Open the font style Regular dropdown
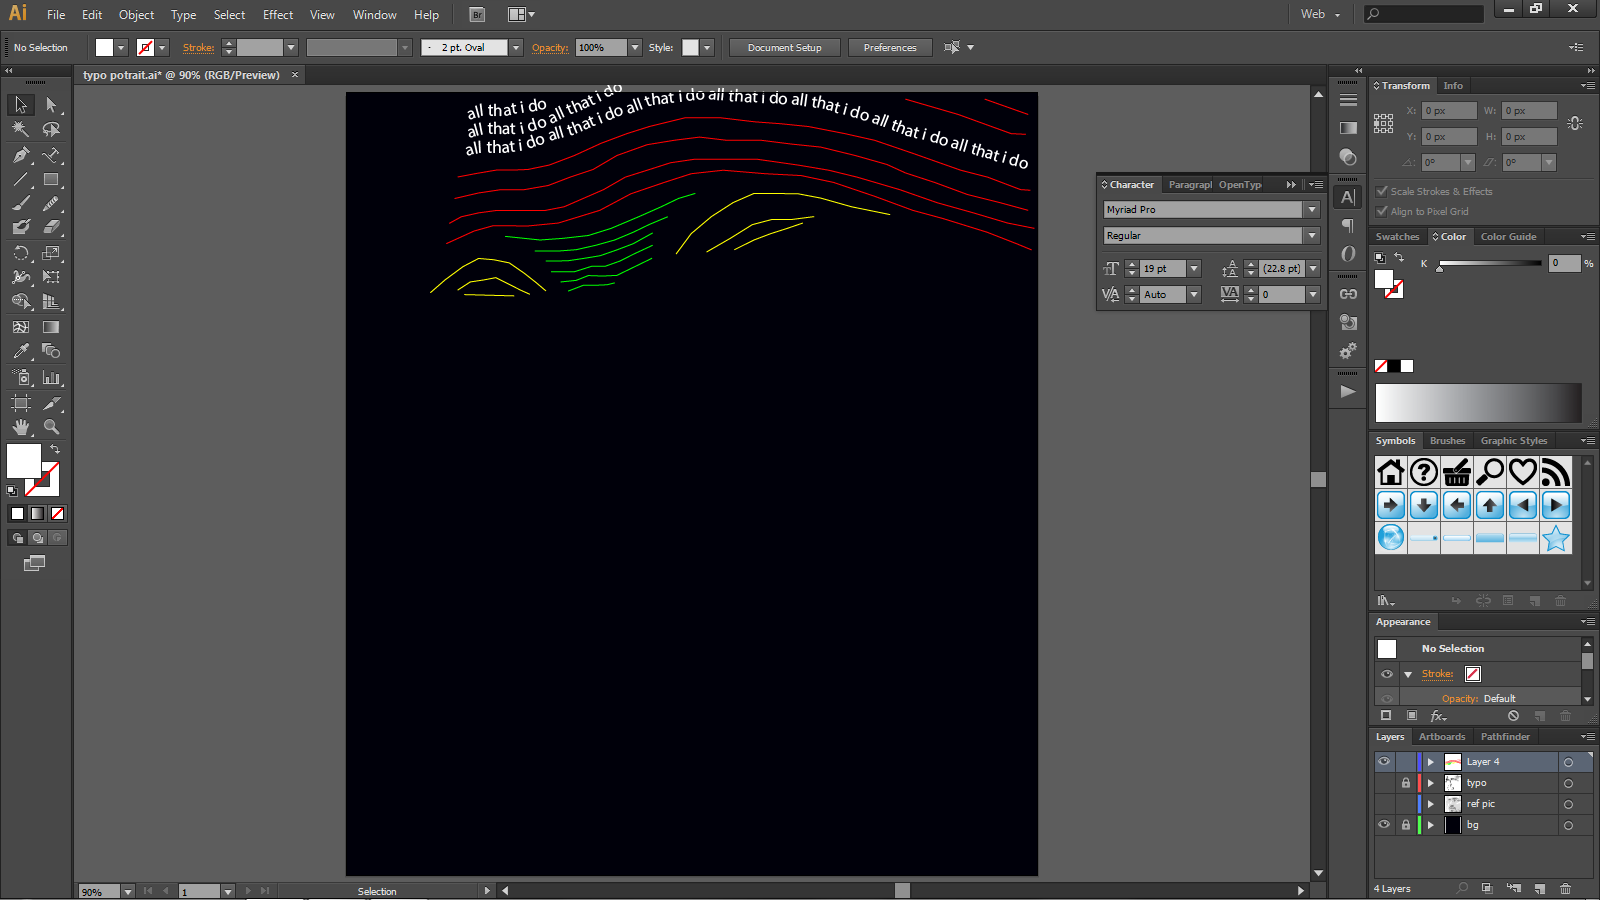Screen dimensions: 1600x900 [1313, 235]
